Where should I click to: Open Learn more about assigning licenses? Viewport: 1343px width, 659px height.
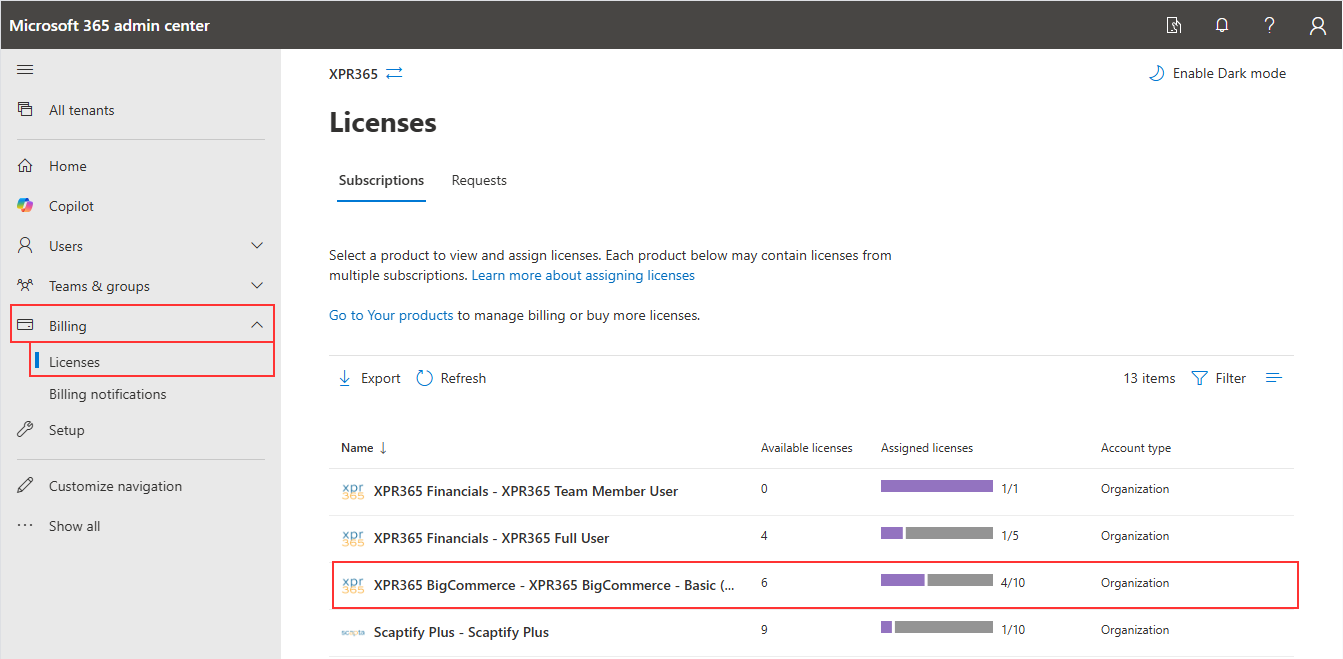pyautogui.click(x=583, y=274)
